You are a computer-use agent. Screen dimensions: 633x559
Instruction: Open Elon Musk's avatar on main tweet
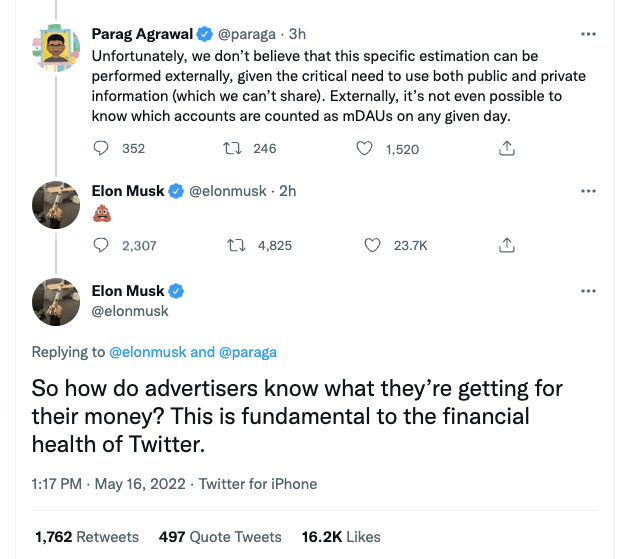56,301
